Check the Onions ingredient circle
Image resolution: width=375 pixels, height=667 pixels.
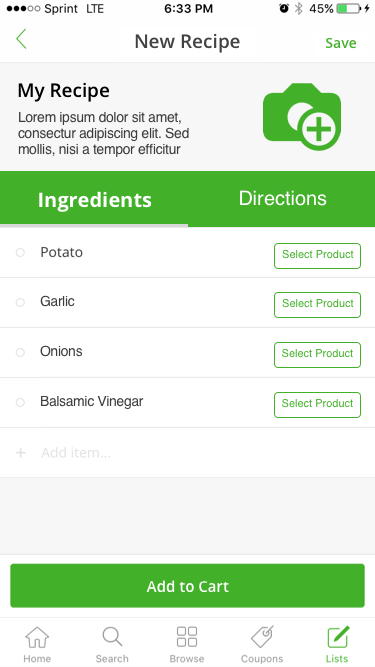coord(20,353)
